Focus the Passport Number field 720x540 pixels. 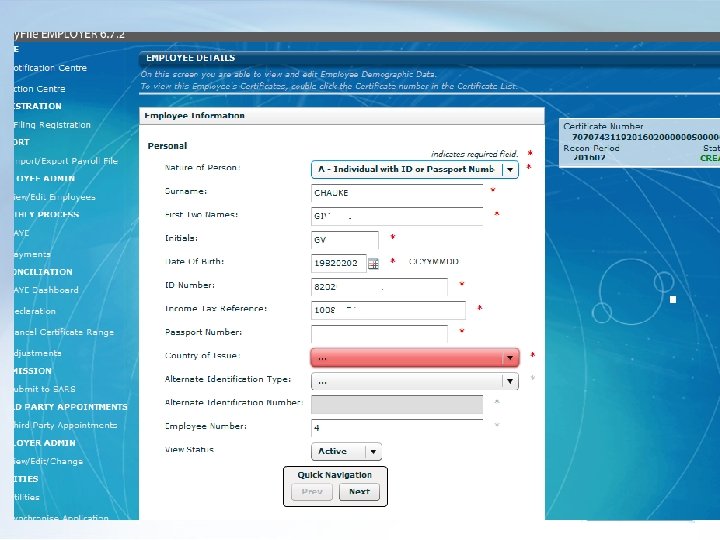(x=379, y=334)
